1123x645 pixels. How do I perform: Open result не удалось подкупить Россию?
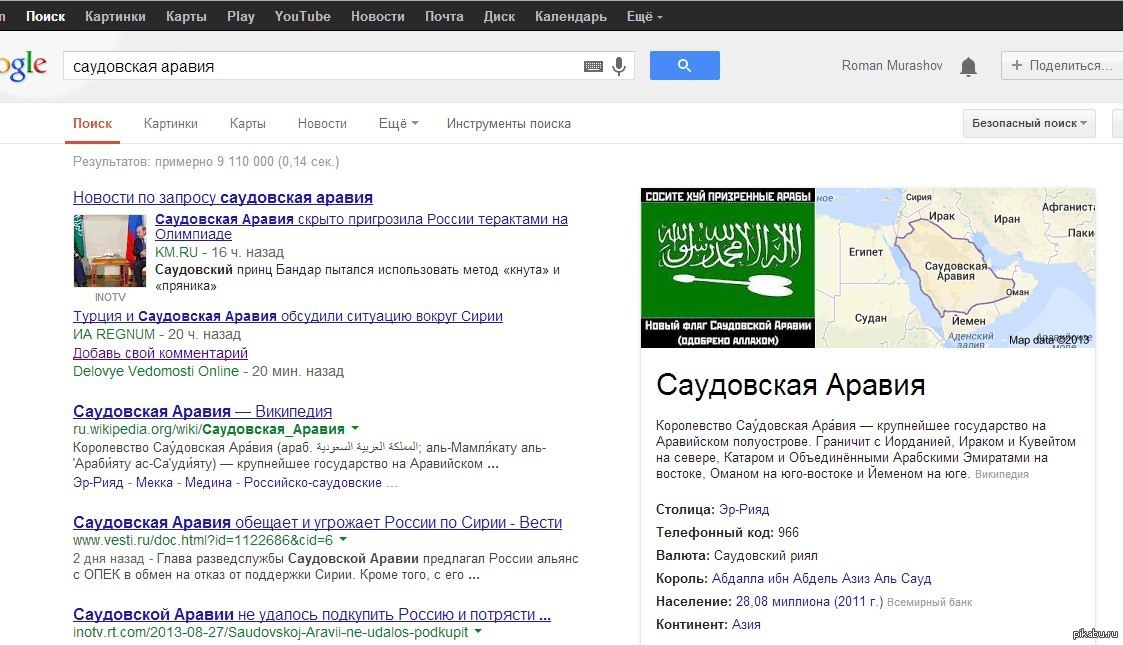(x=312, y=614)
